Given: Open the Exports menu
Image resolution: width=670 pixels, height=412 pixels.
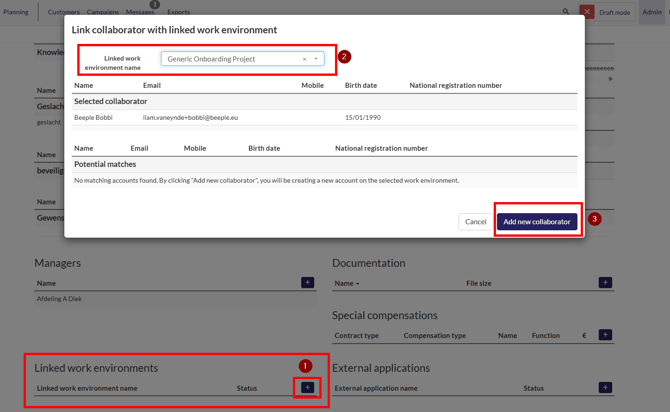Looking at the screenshot, I should click(178, 12).
